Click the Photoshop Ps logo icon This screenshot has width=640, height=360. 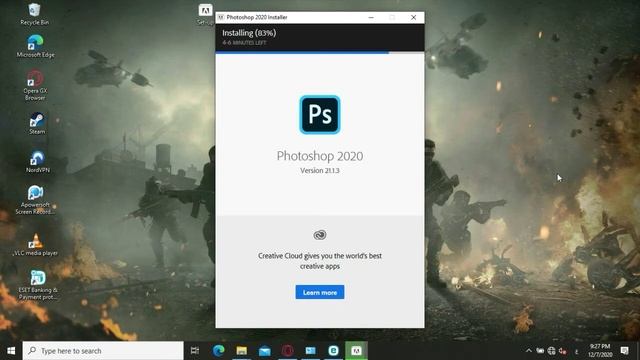click(x=320, y=115)
